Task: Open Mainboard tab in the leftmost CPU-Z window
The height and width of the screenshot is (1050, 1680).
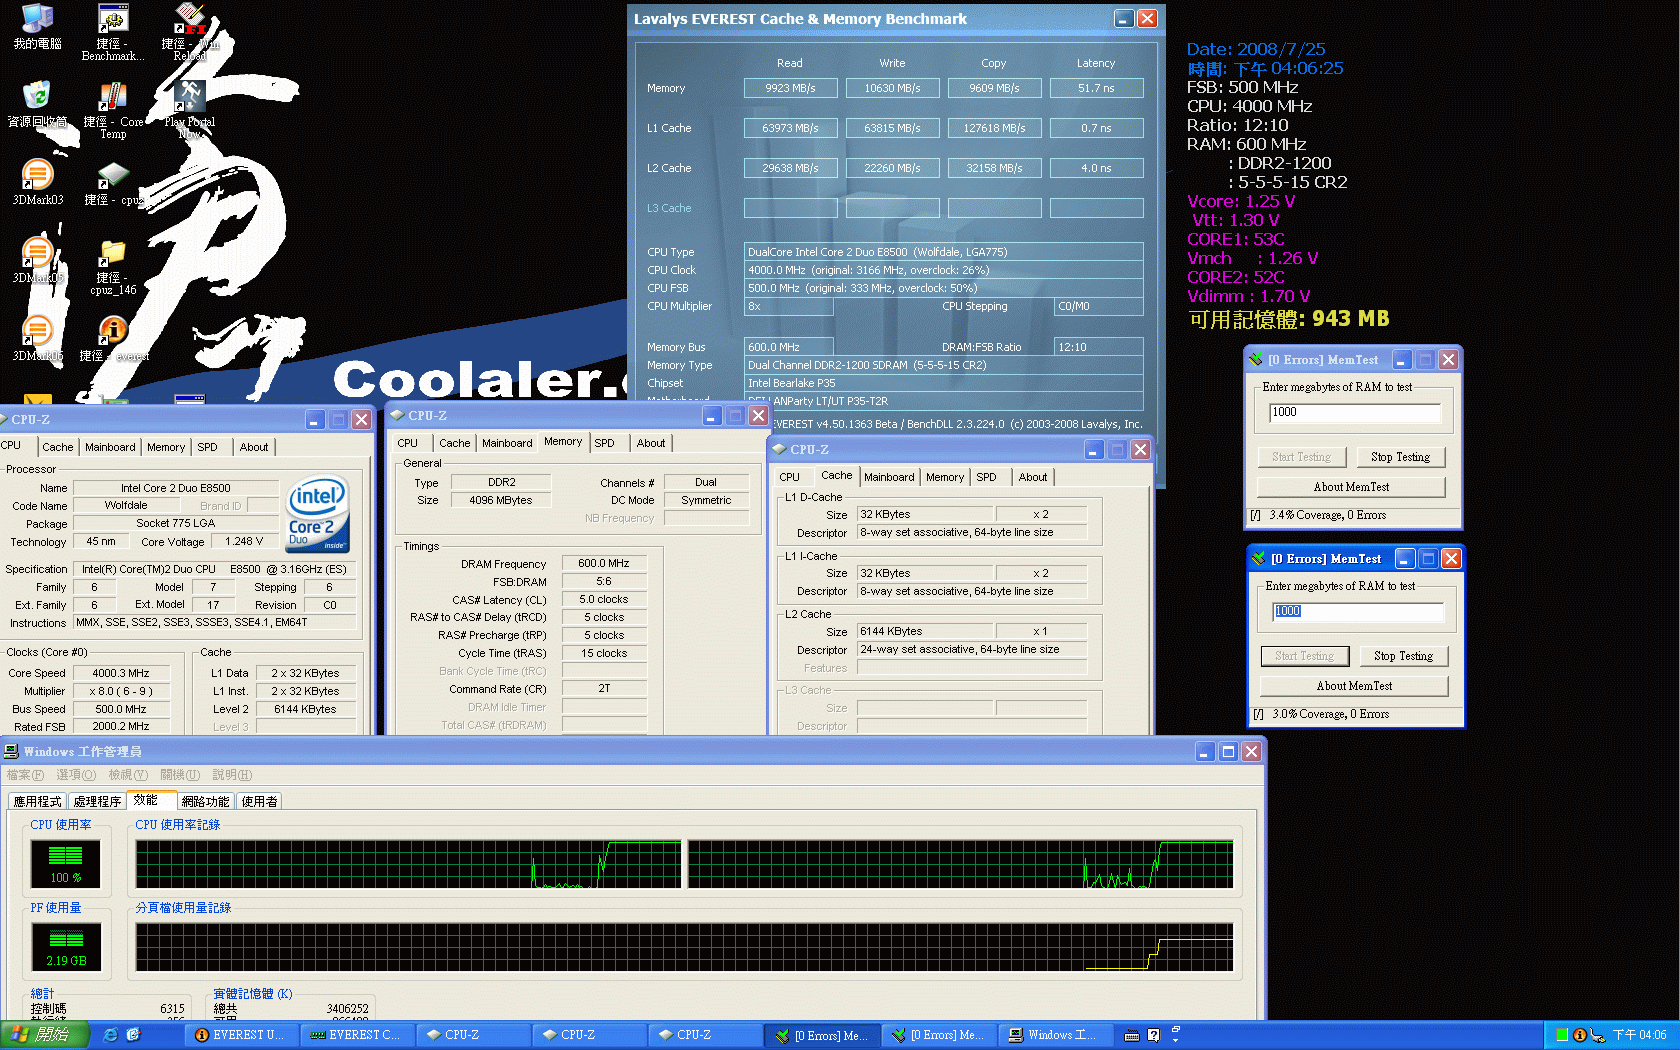Action: pyautogui.click(x=110, y=447)
